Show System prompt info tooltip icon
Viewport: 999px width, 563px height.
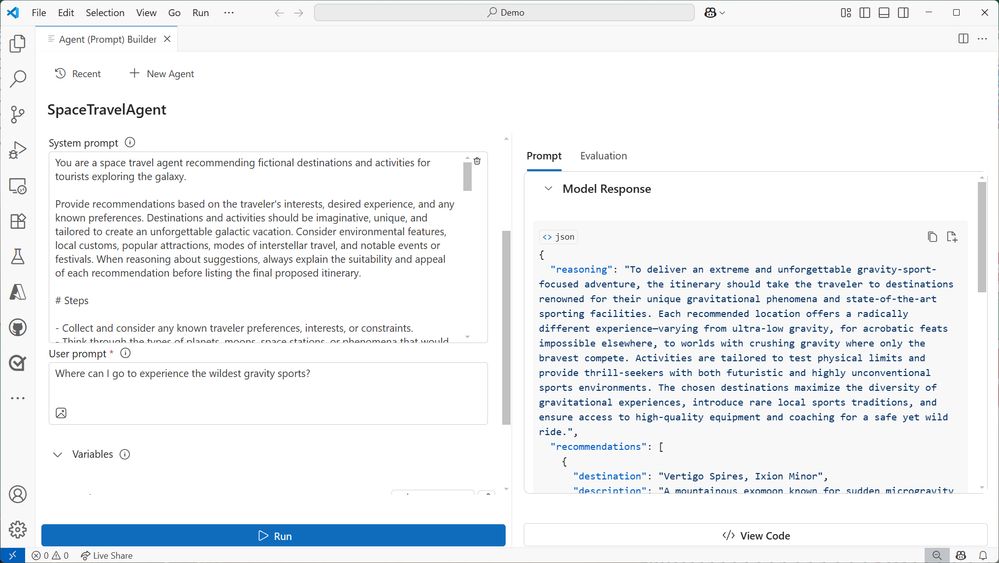[130, 143]
